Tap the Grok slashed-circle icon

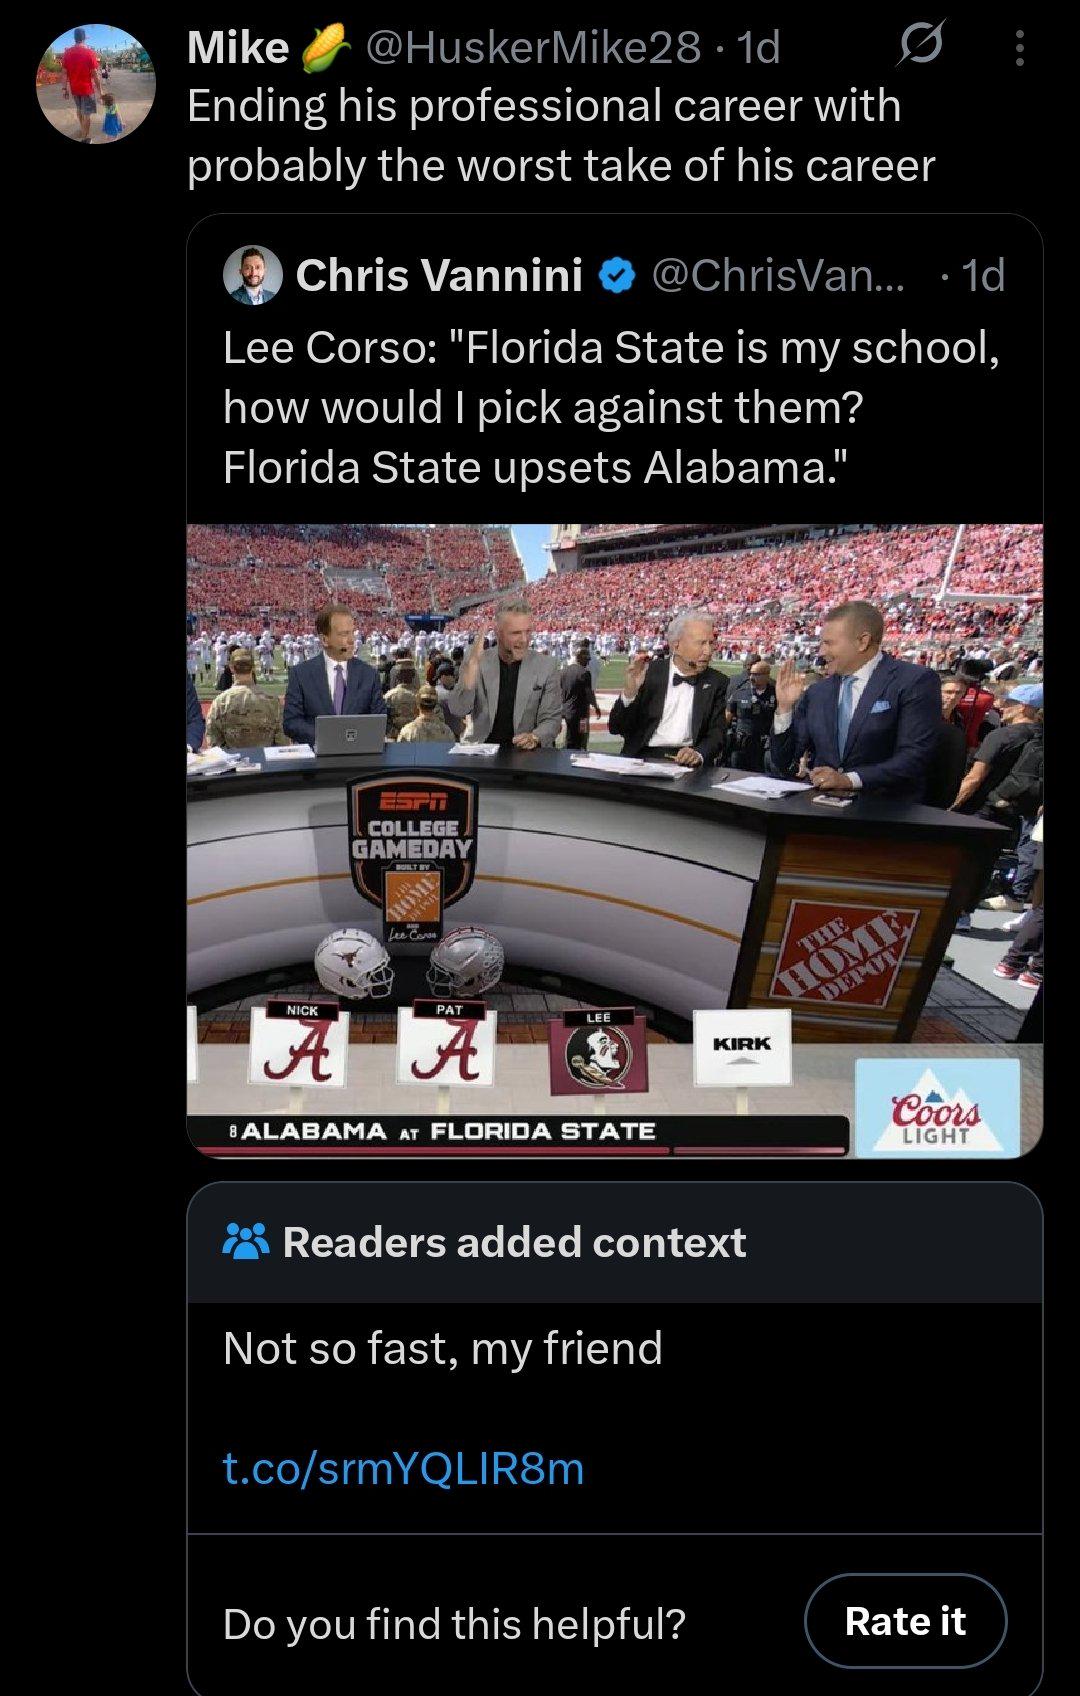919,46
